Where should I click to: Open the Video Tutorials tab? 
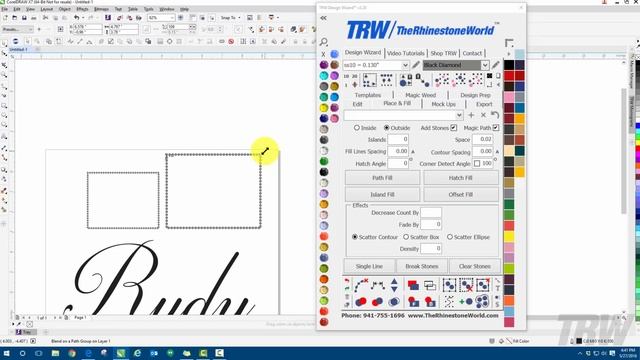[x=405, y=53]
